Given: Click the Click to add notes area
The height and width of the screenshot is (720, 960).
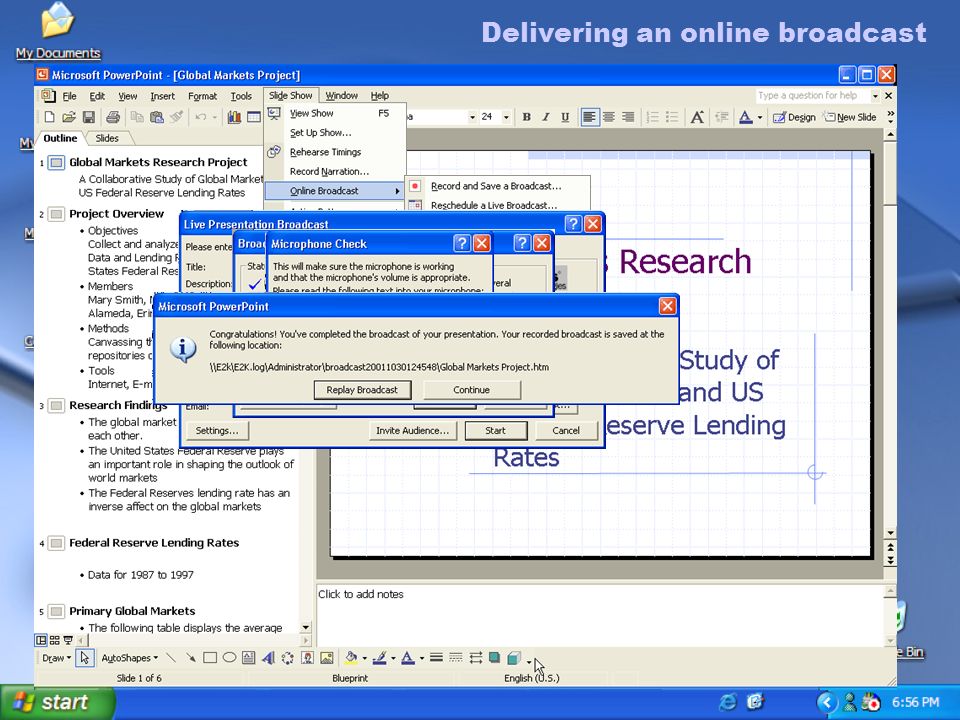Looking at the screenshot, I should (x=600, y=614).
